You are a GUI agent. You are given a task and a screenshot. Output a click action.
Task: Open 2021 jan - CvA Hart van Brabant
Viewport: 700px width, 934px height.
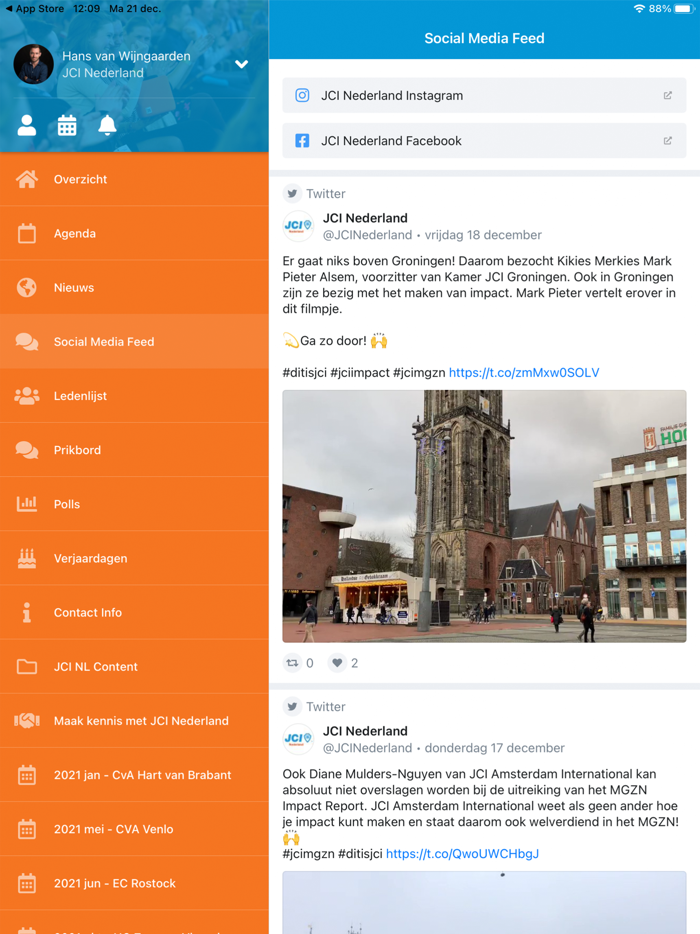point(134,776)
